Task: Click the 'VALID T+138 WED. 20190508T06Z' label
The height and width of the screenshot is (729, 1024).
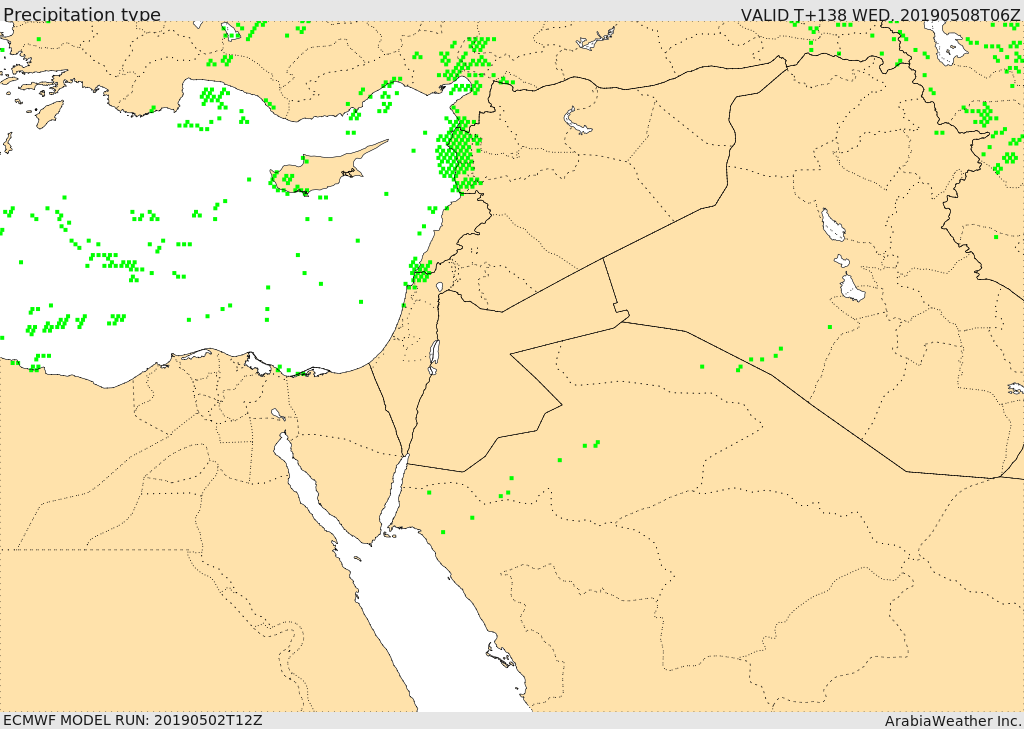Action: [x=880, y=14]
